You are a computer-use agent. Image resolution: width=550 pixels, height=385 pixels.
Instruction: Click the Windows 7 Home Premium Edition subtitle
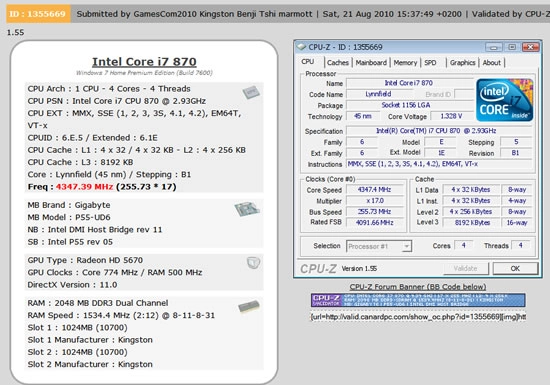pyautogui.click(x=144, y=73)
